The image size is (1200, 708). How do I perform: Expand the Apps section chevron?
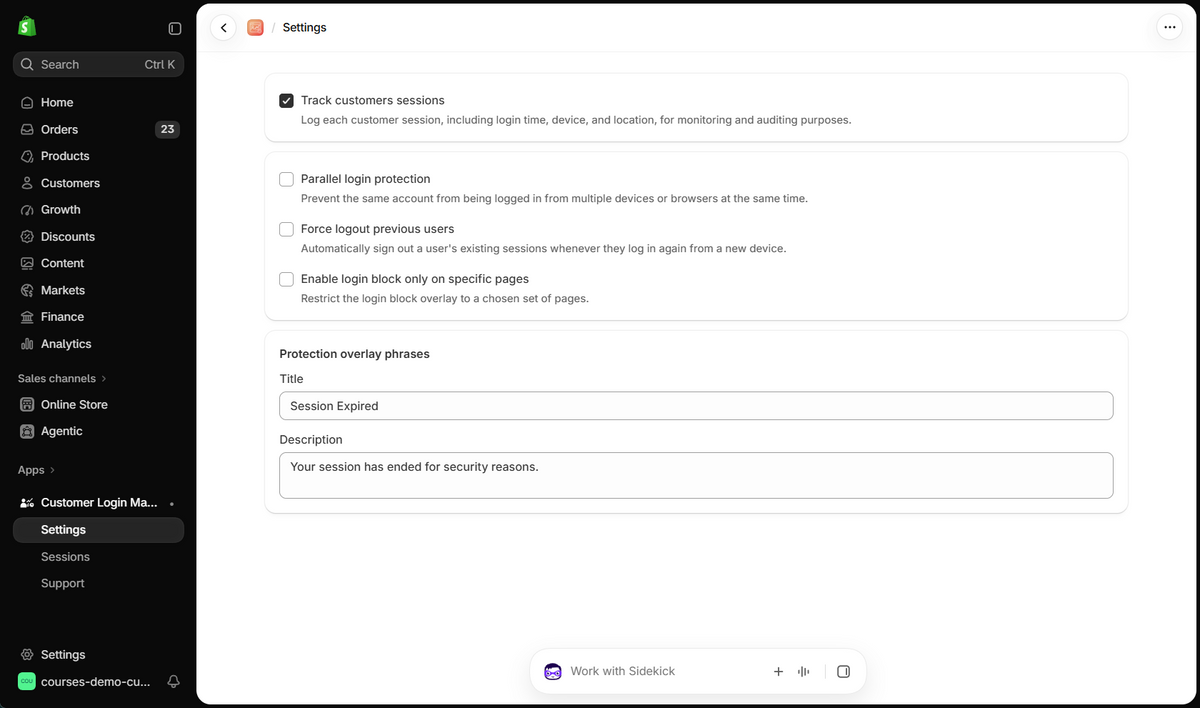(52, 470)
